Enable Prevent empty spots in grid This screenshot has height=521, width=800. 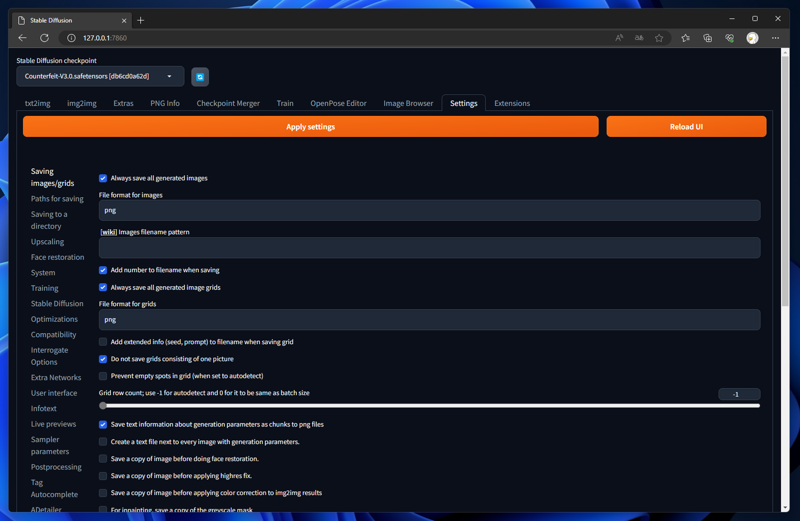pos(103,376)
